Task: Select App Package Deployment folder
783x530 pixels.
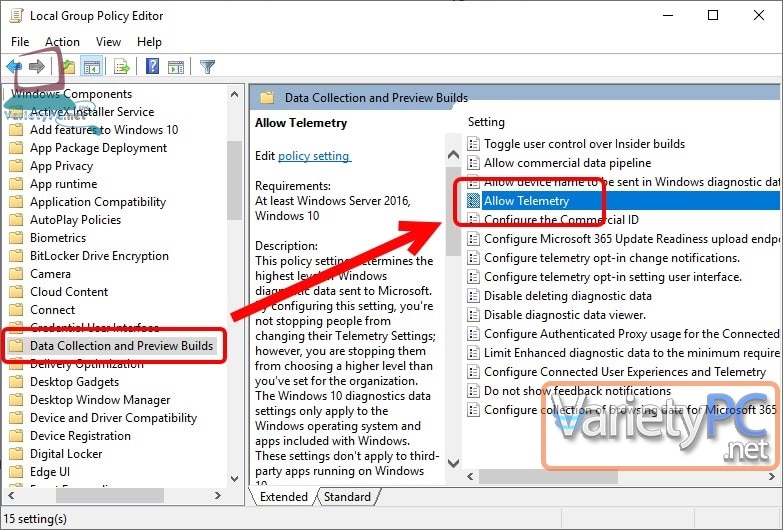Action: click(x=98, y=148)
